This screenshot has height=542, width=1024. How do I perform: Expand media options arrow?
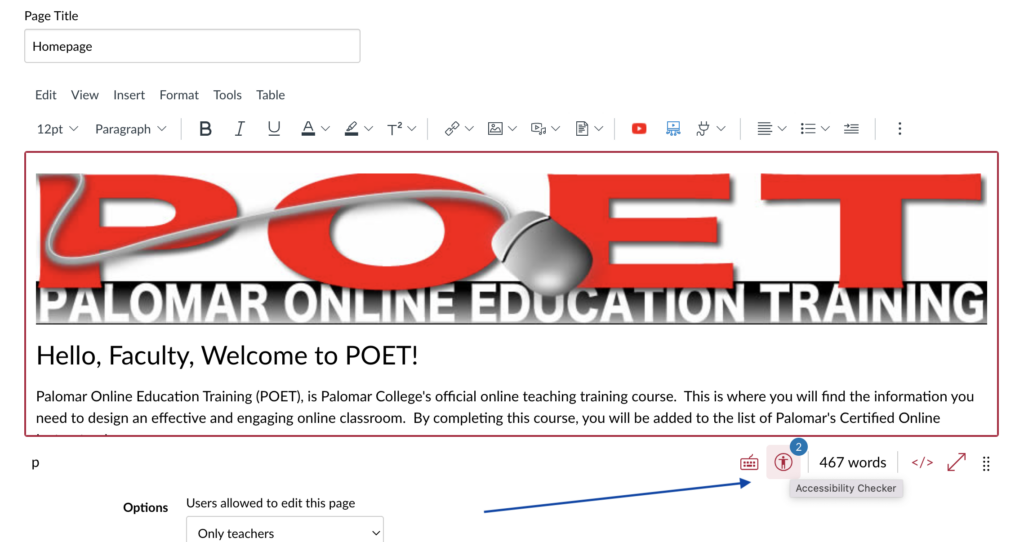555,129
